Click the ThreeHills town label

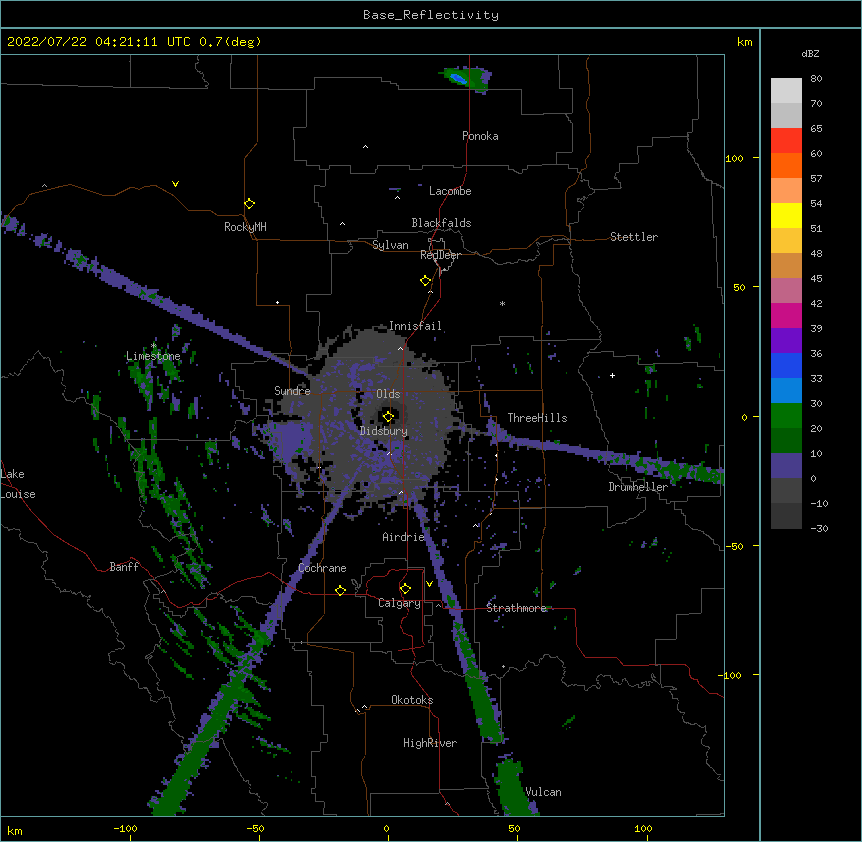(x=537, y=418)
